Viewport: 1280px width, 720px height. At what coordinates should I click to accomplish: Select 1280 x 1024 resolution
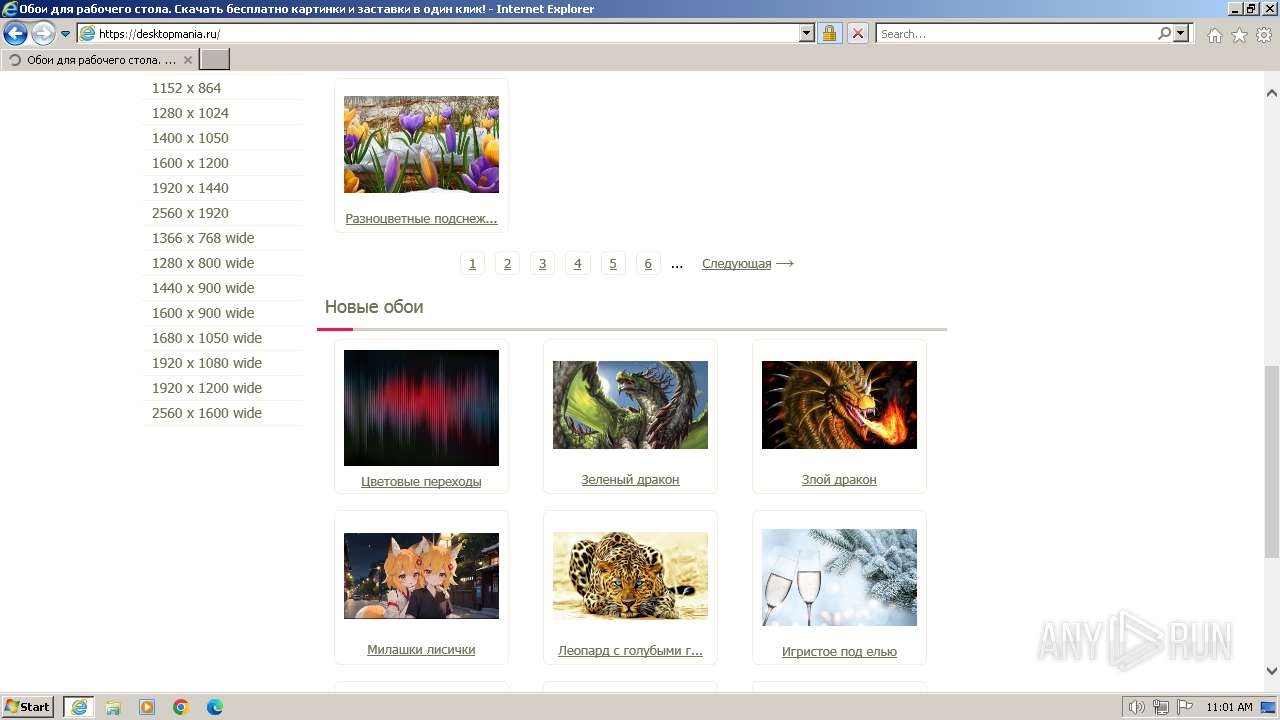(x=190, y=113)
